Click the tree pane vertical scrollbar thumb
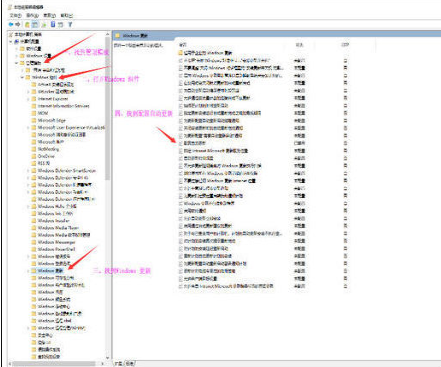The height and width of the screenshot is (367, 441). click(108, 108)
